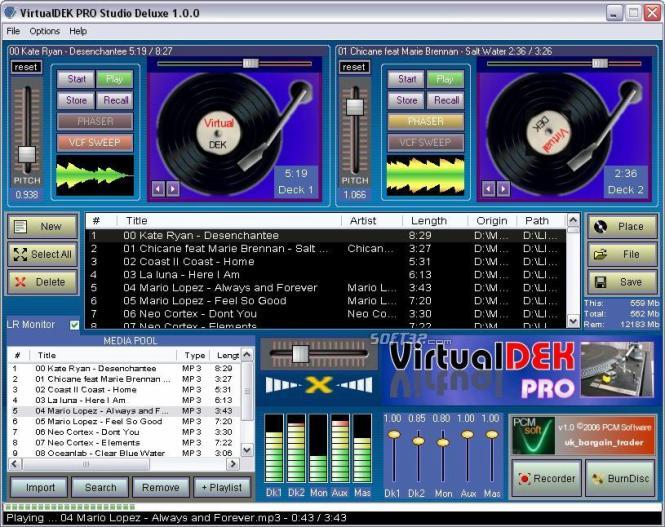Image resolution: width=665 pixels, height=527 pixels.
Task: Select Media Pool row 05 Mario Lopez - Feel So Good
Action: coord(124,421)
